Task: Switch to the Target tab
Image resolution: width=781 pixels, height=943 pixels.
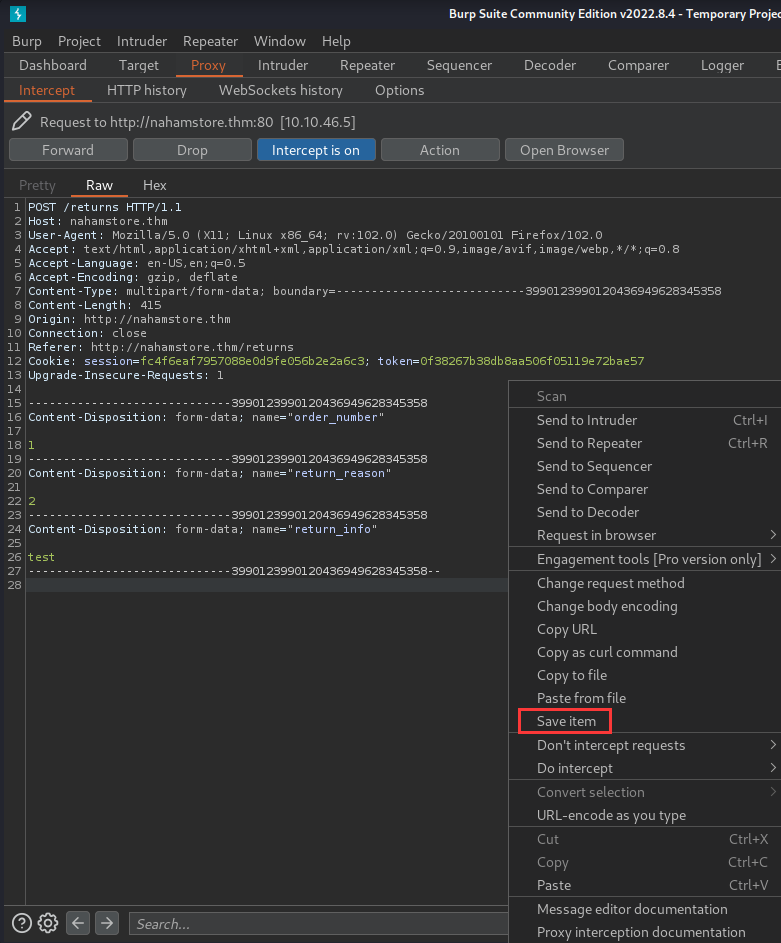Action: pos(139,65)
